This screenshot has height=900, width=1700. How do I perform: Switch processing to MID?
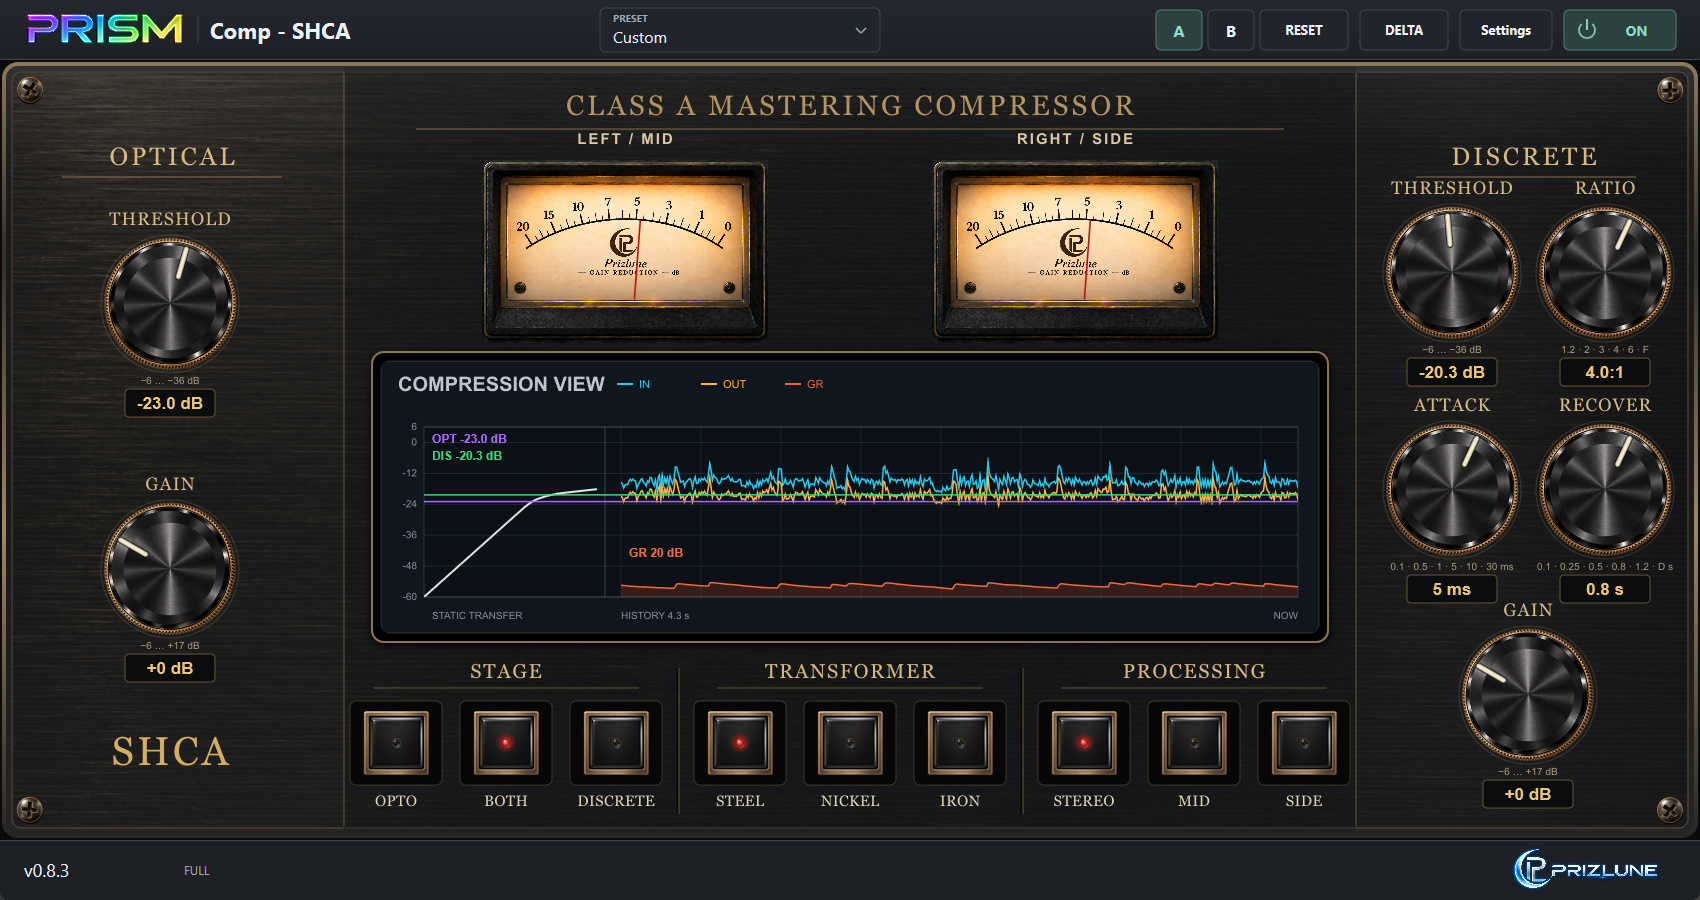click(1194, 743)
